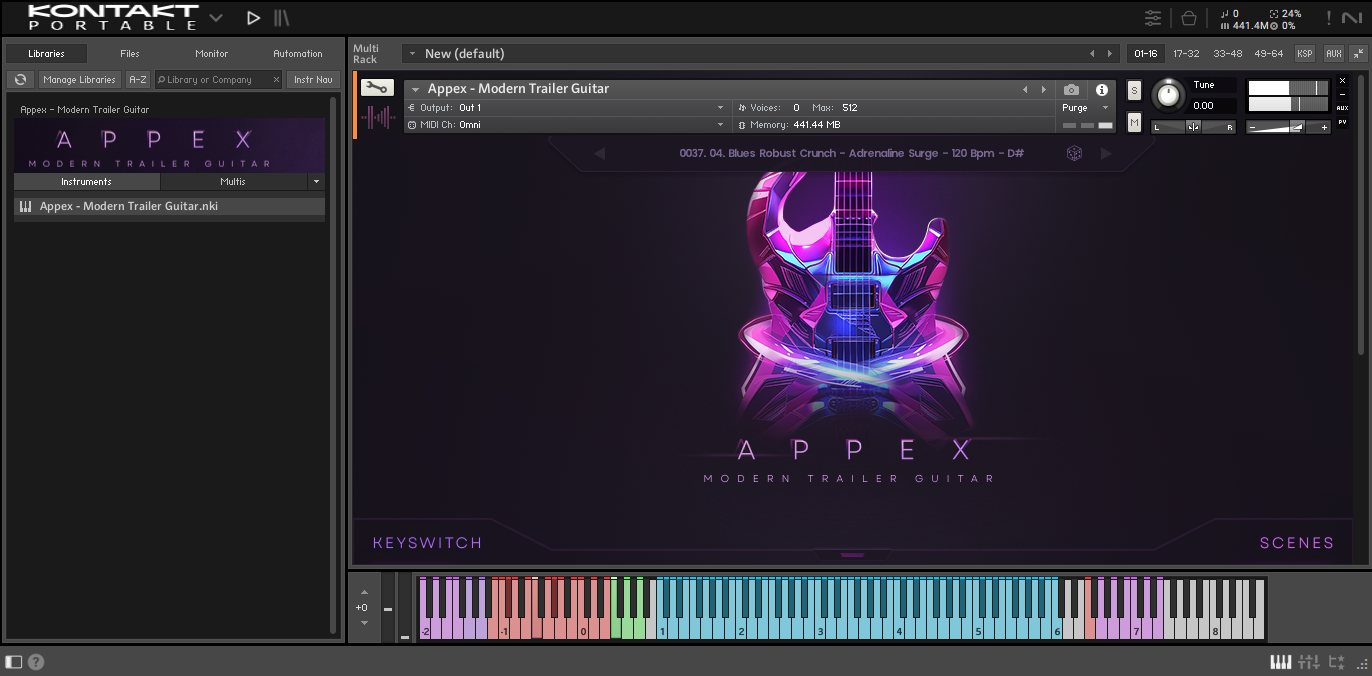
Task: Open the settings sliders icon in header
Action: pos(1153,18)
